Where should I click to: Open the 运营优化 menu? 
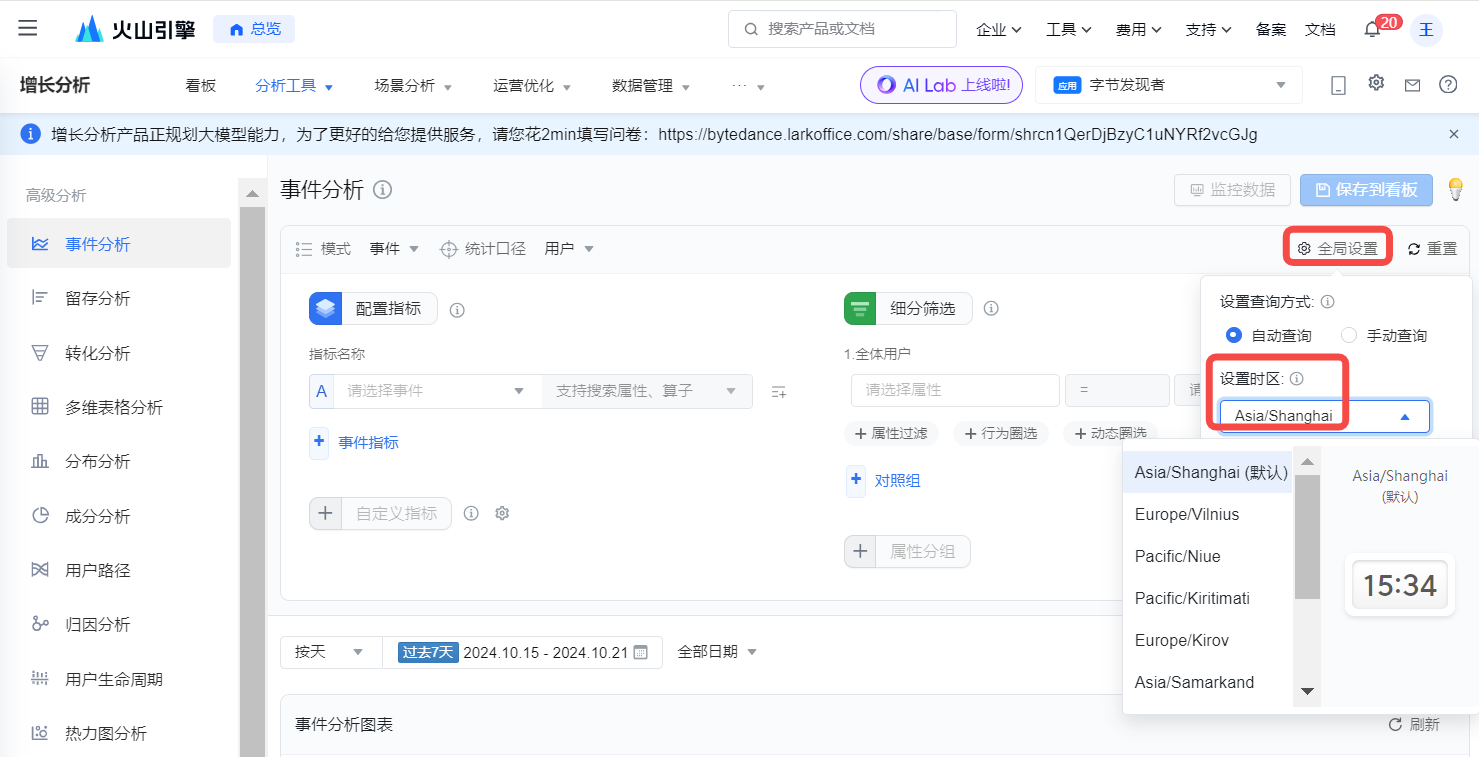pos(532,86)
